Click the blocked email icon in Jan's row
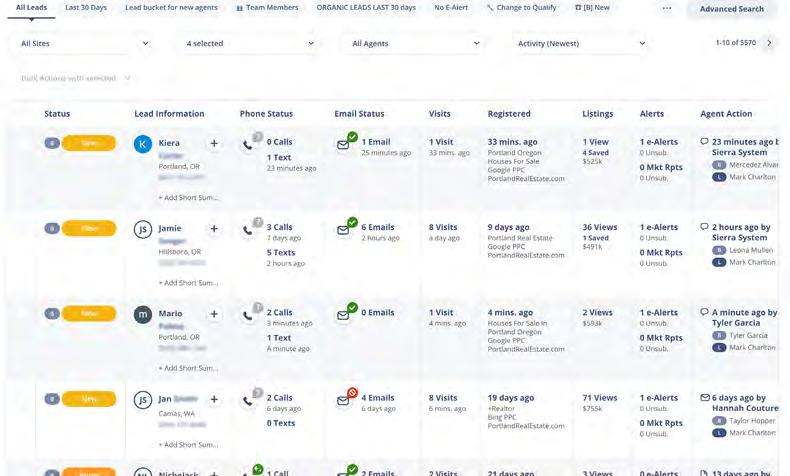This screenshot has height=476, width=790. (x=343, y=400)
